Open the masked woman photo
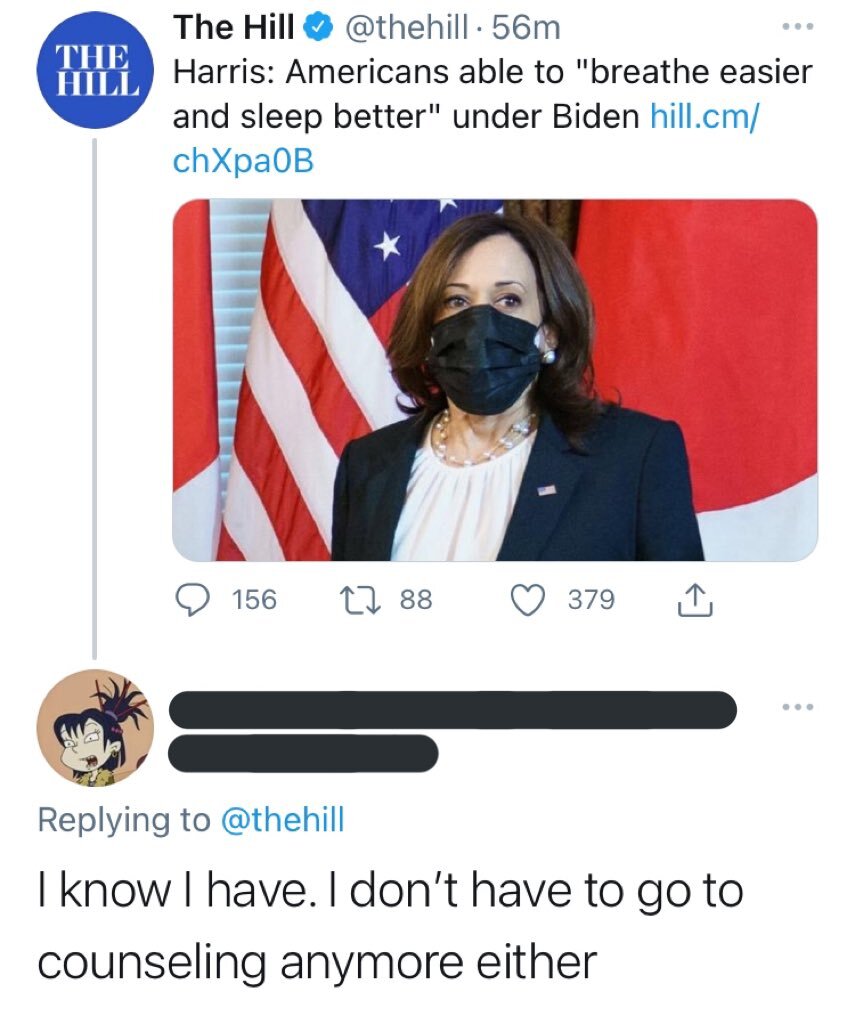The image size is (855, 1024). tap(495, 380)
